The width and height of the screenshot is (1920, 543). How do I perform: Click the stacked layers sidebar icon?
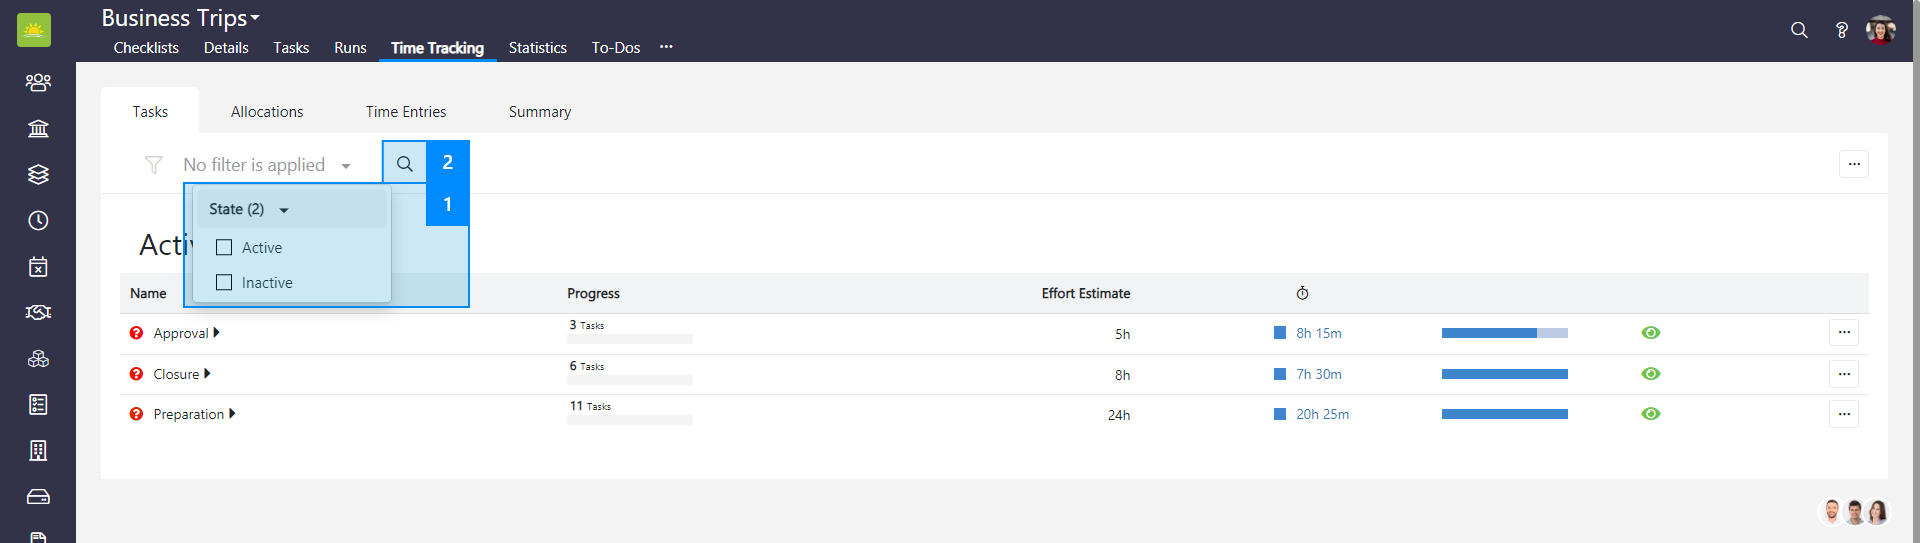pyautogui.click(x=38, y=174)
